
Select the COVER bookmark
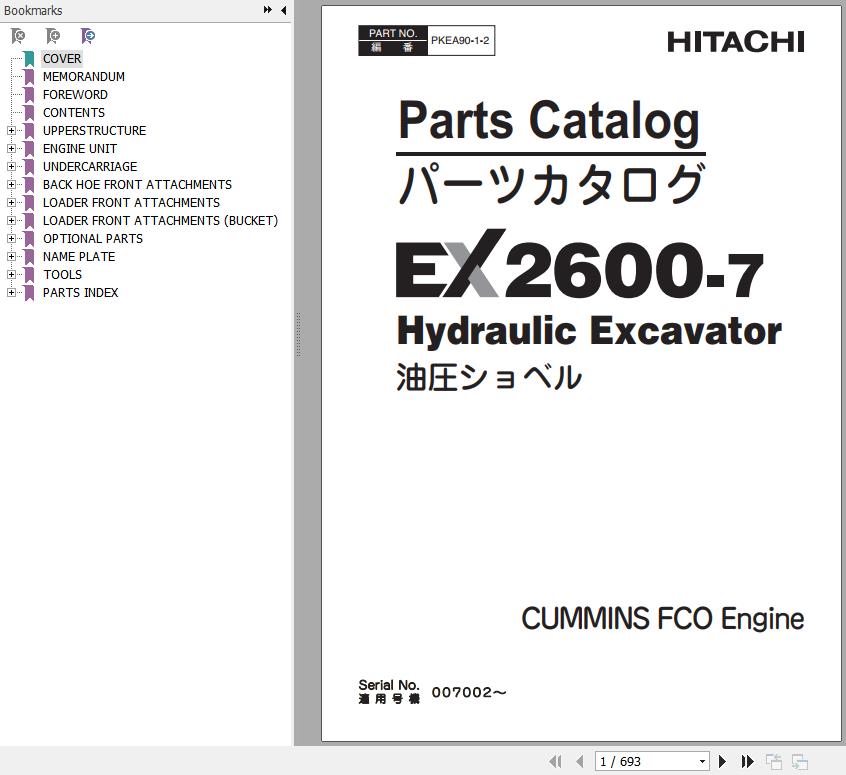pyautogui.click(x=62, y=59)
